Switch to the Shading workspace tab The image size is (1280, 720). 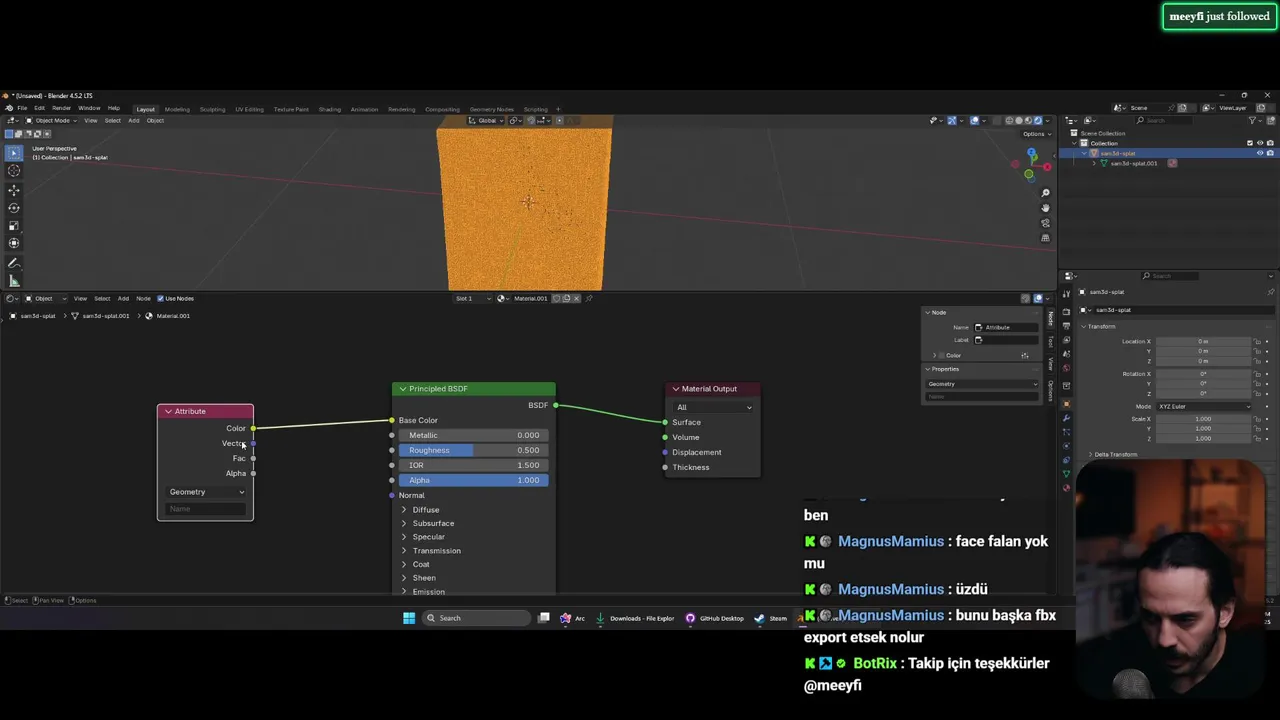point(330,109)
